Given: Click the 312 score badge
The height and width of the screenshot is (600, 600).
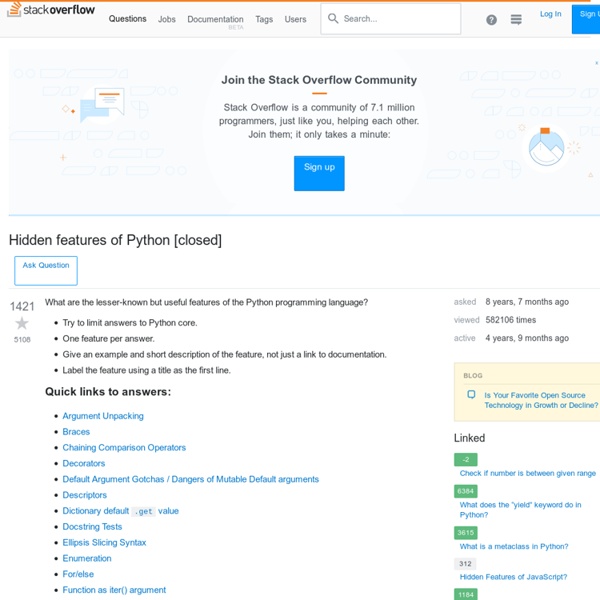Looking at the screenshot, I should point(465,563).
